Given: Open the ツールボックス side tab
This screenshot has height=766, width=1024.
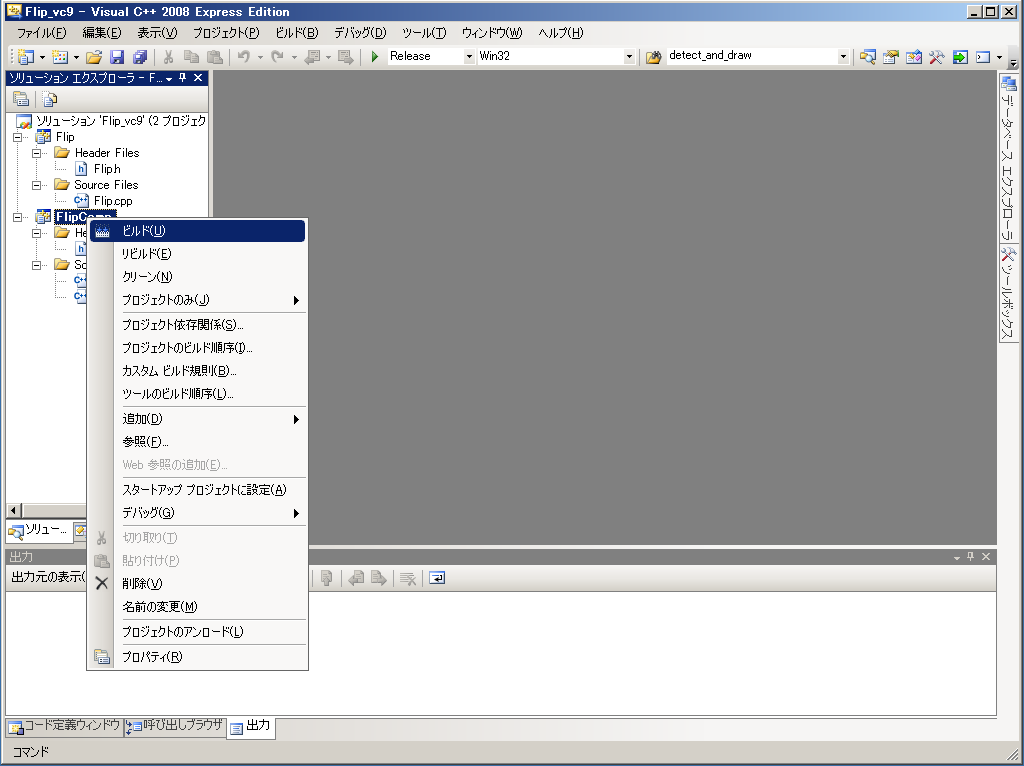Looking at the screenshot, I should [1008, 293].
